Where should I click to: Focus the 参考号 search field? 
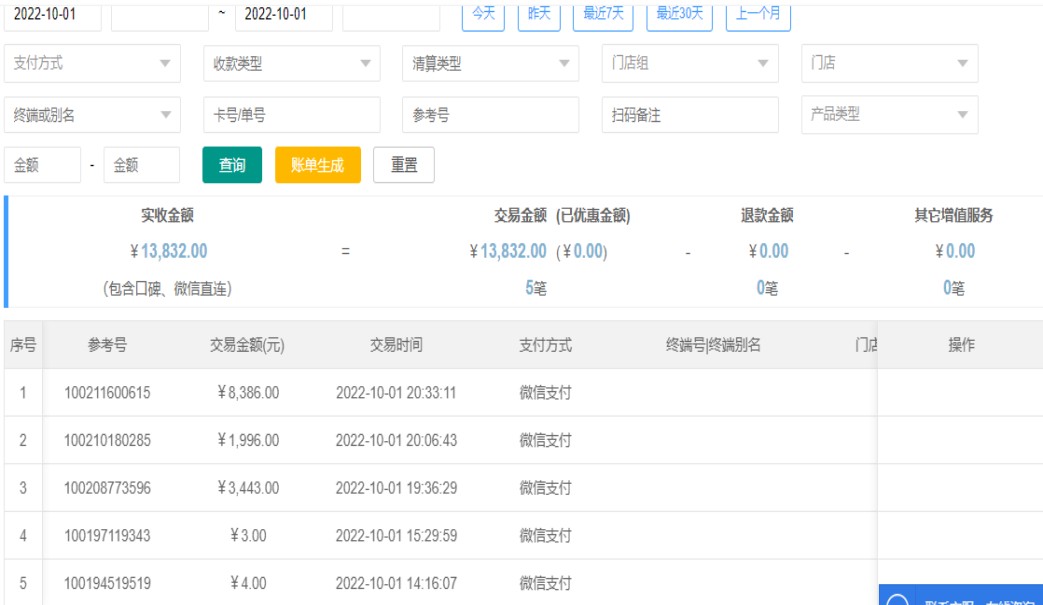(x=490, y=115)
